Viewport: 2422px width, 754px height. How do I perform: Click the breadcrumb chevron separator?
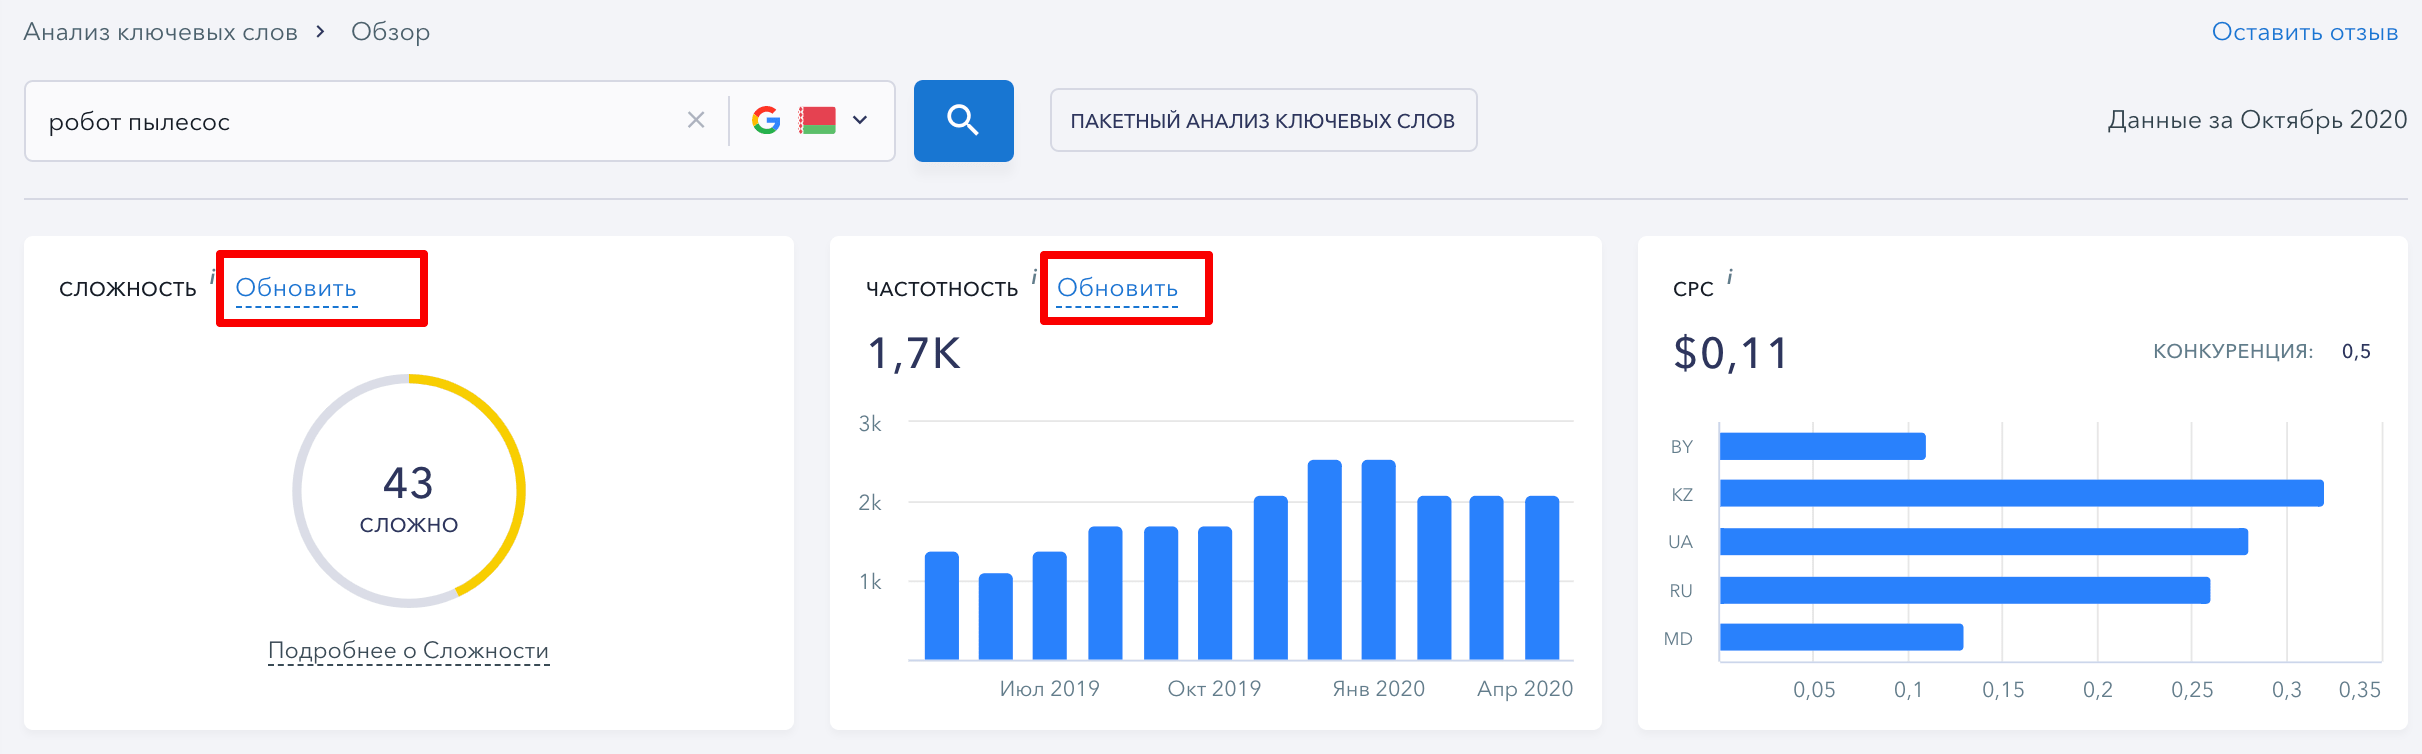coord(320,32)
